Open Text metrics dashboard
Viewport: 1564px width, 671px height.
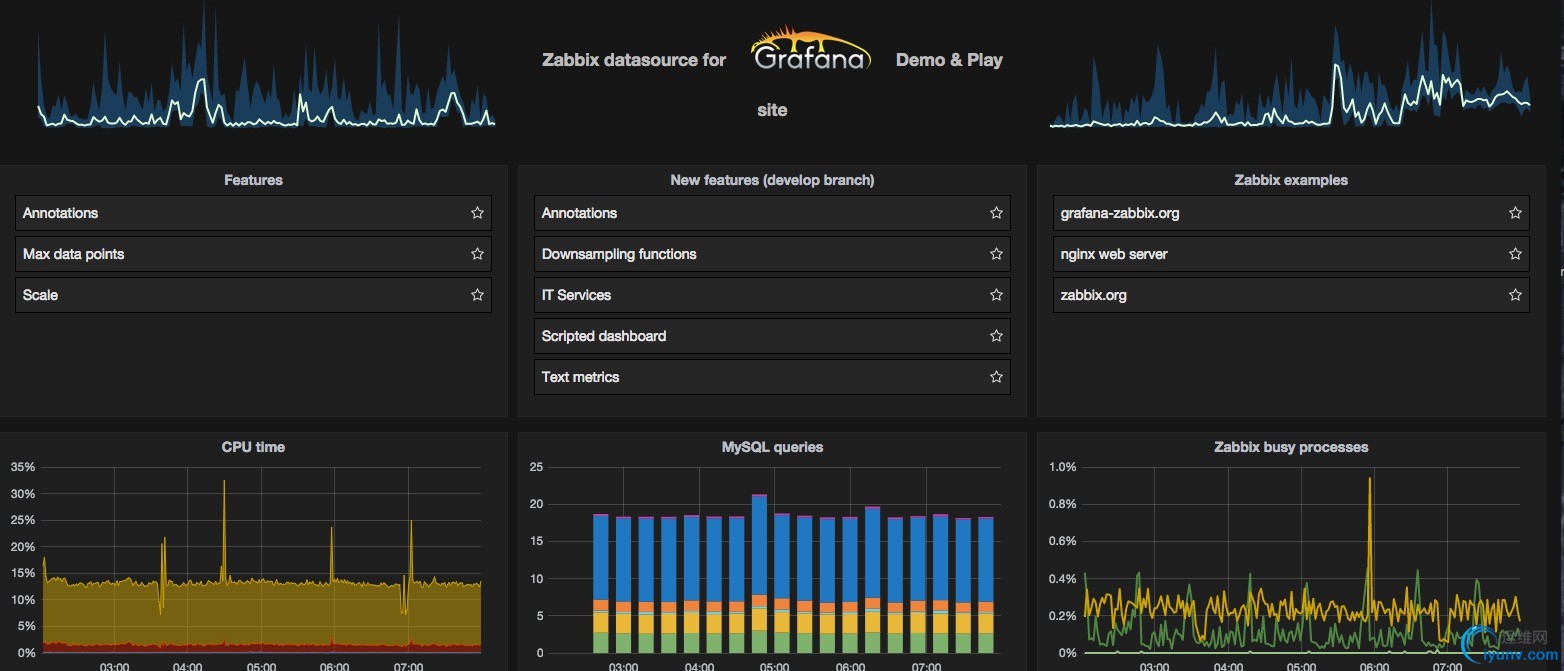[x=772, y=377]
